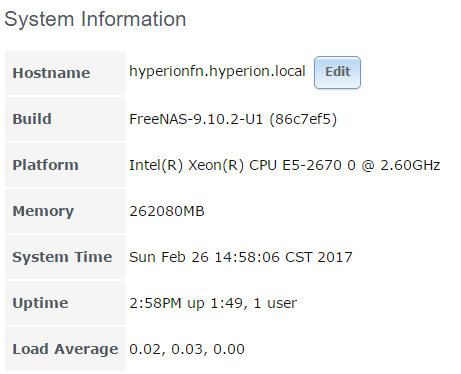Click the build hash (86c7ef5) text

pos(303,119)
